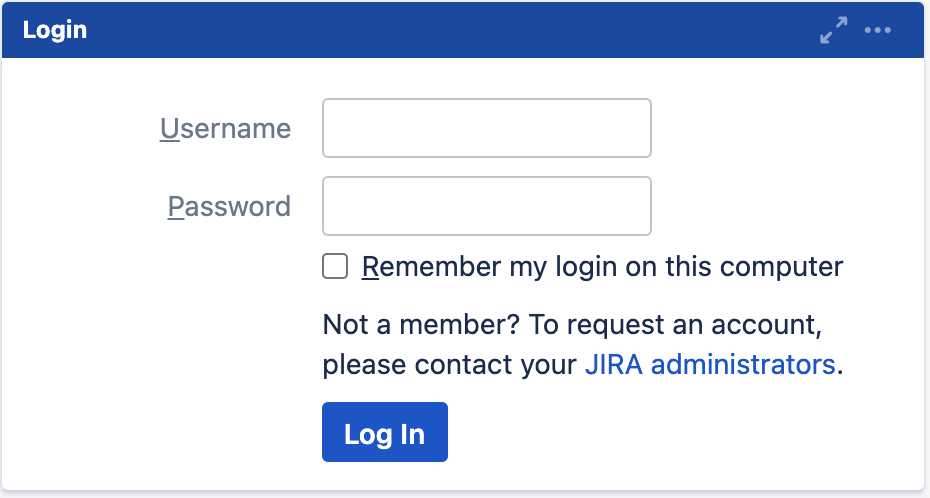Expand the gadget using the diagonal arrows
This screenshot has height=498, width=930.
click(833, 30)
